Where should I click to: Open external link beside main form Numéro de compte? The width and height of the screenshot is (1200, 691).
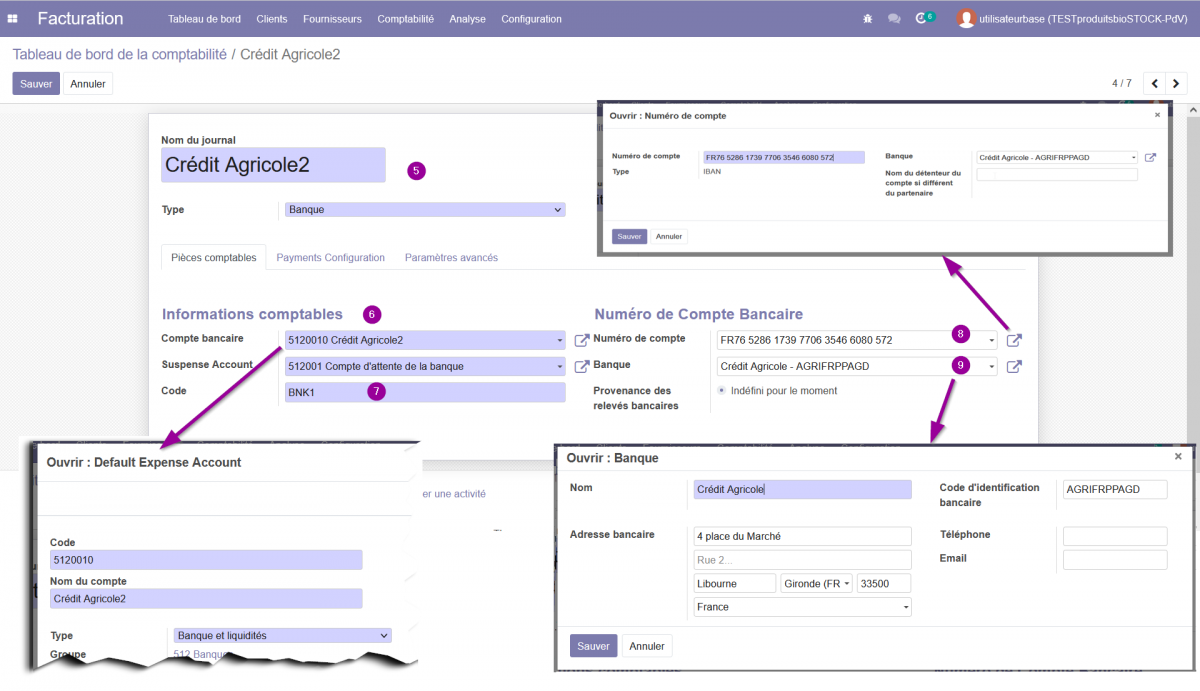(1014, 340)
